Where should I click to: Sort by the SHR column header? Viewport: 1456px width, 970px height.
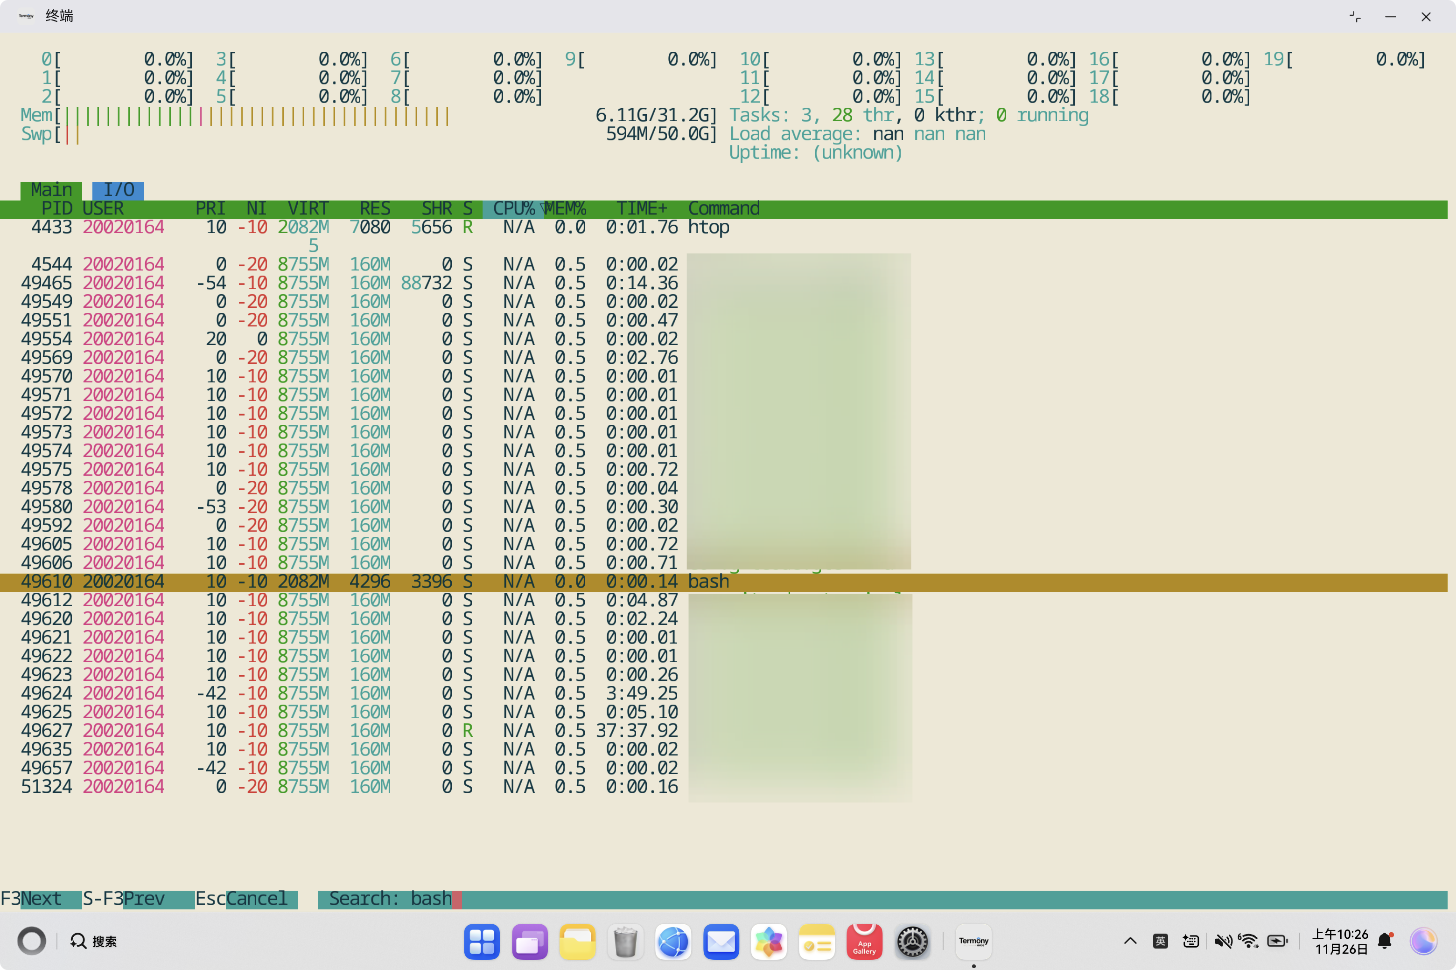coord(436,209)
